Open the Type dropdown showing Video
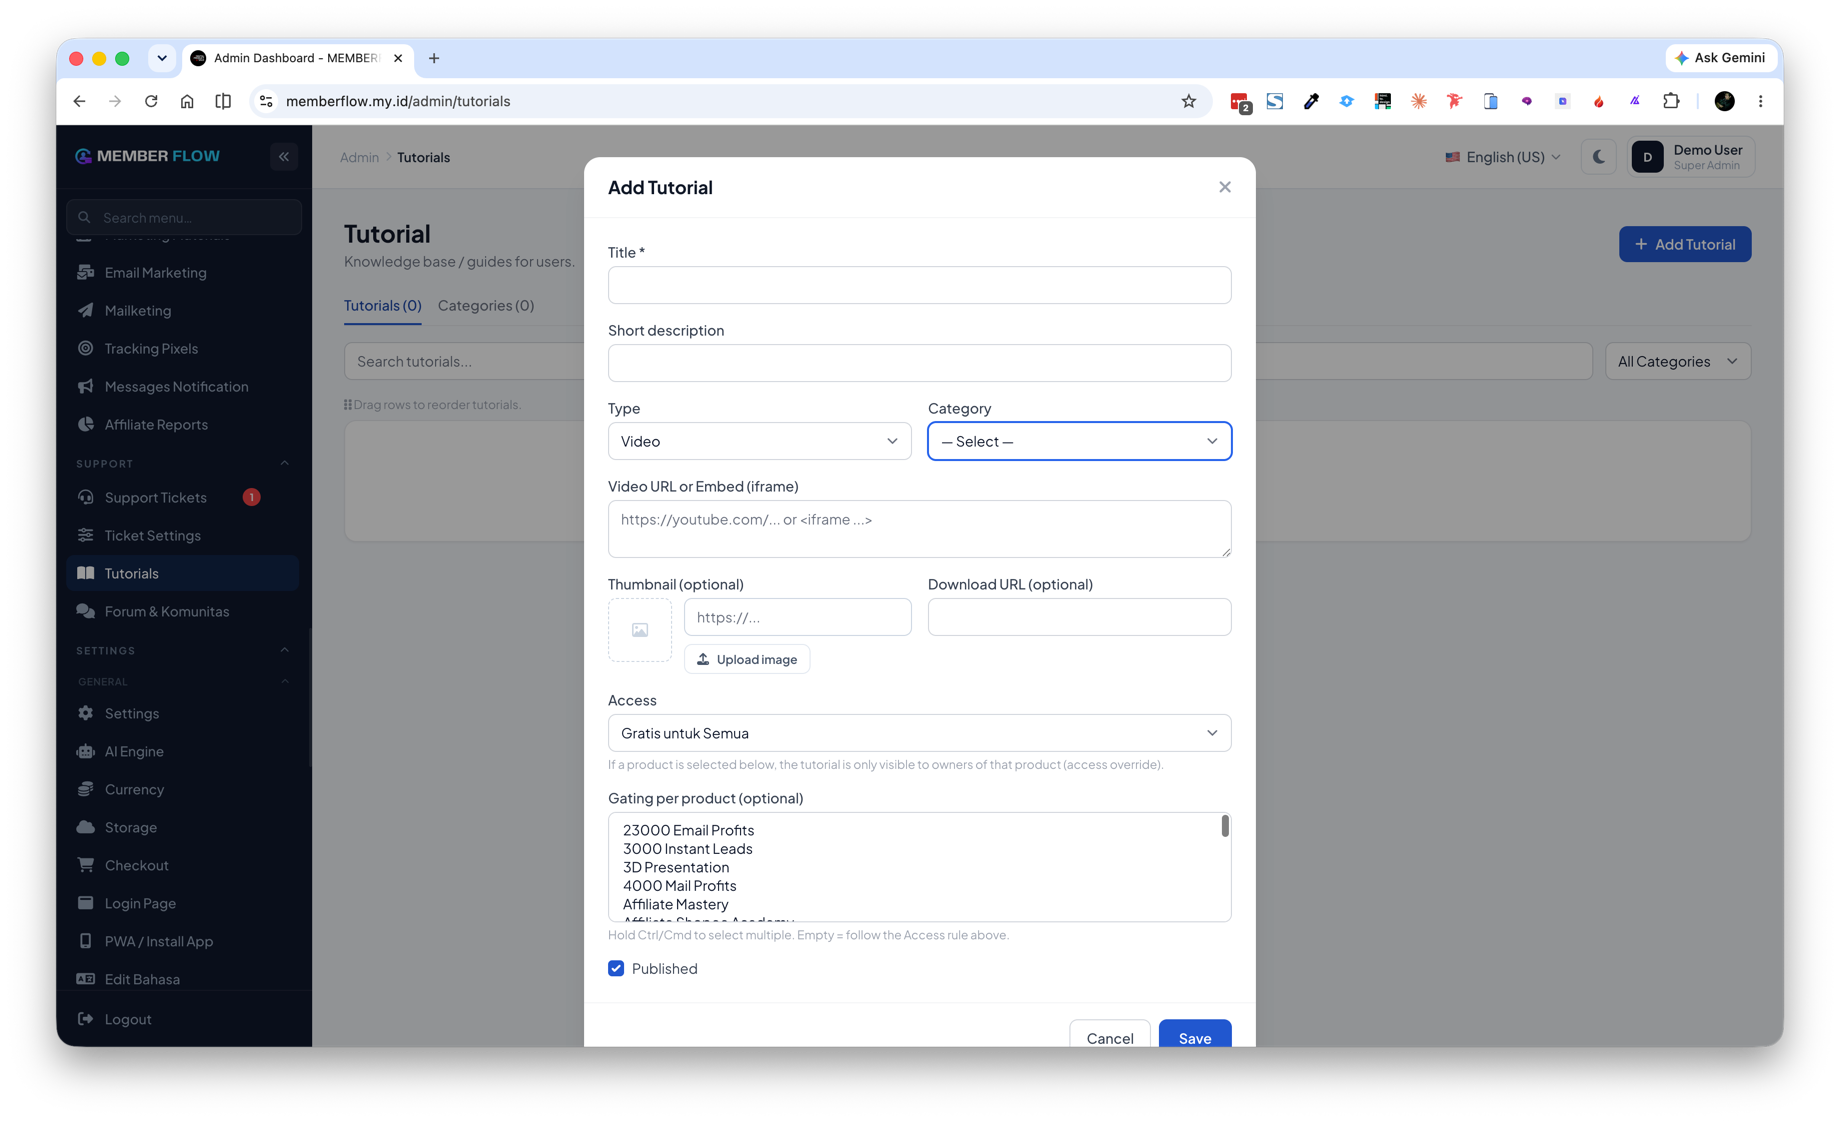The width and height of the screenshot is (1840, 1121). click(759, 441)
